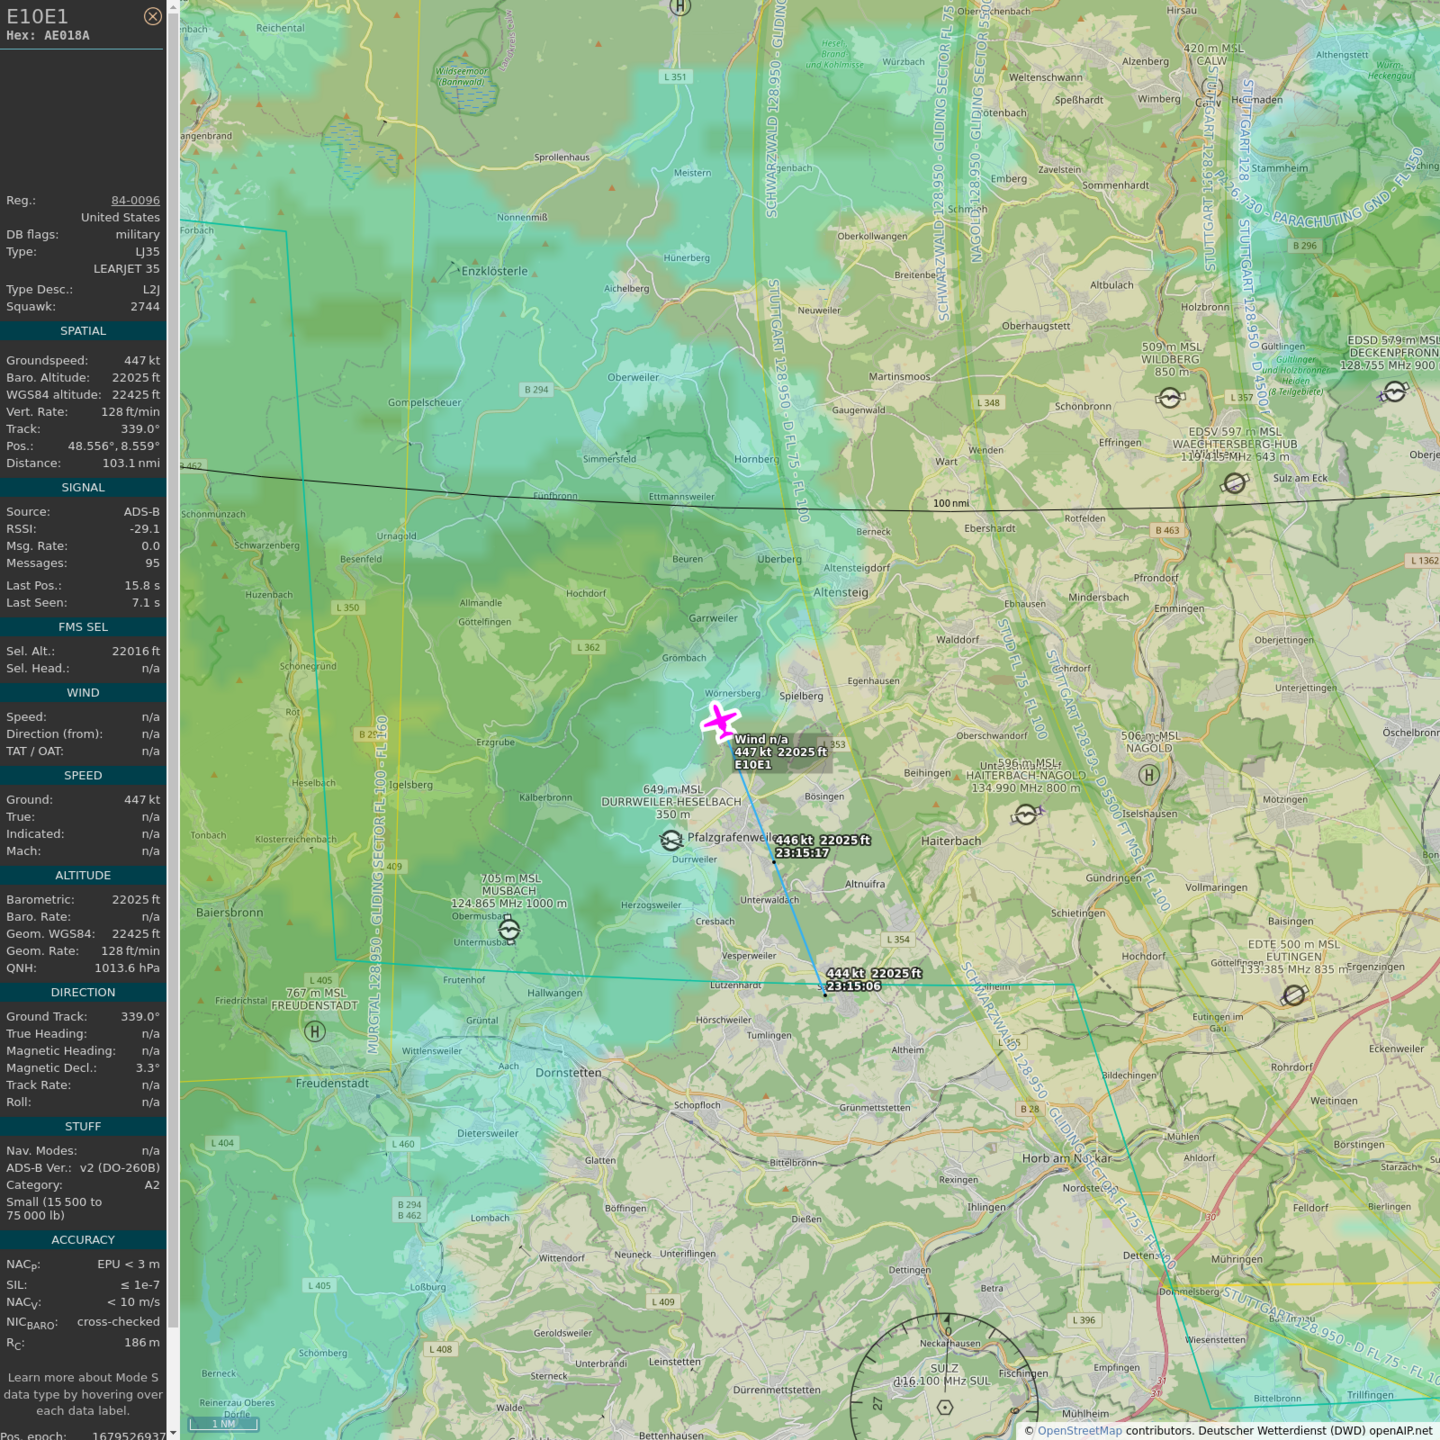Click the Durrweiler-Heselbach glider airfield icon

(x=672, y=841)
